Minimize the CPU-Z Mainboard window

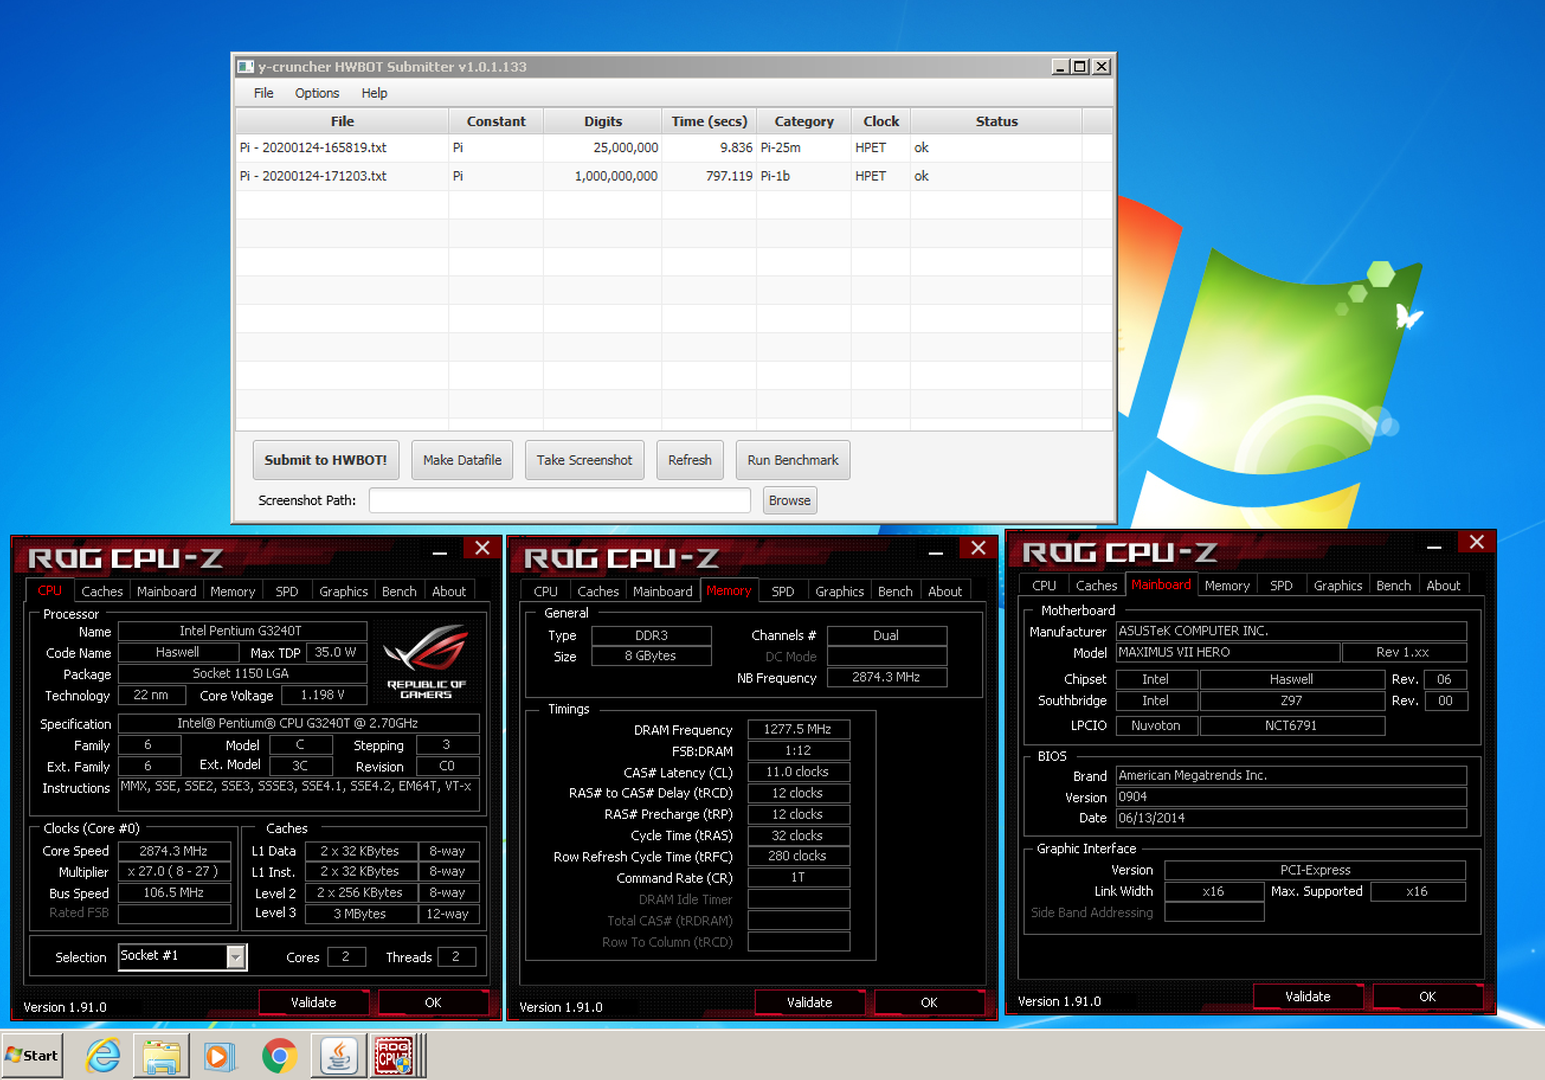(x=1434, y=546)
